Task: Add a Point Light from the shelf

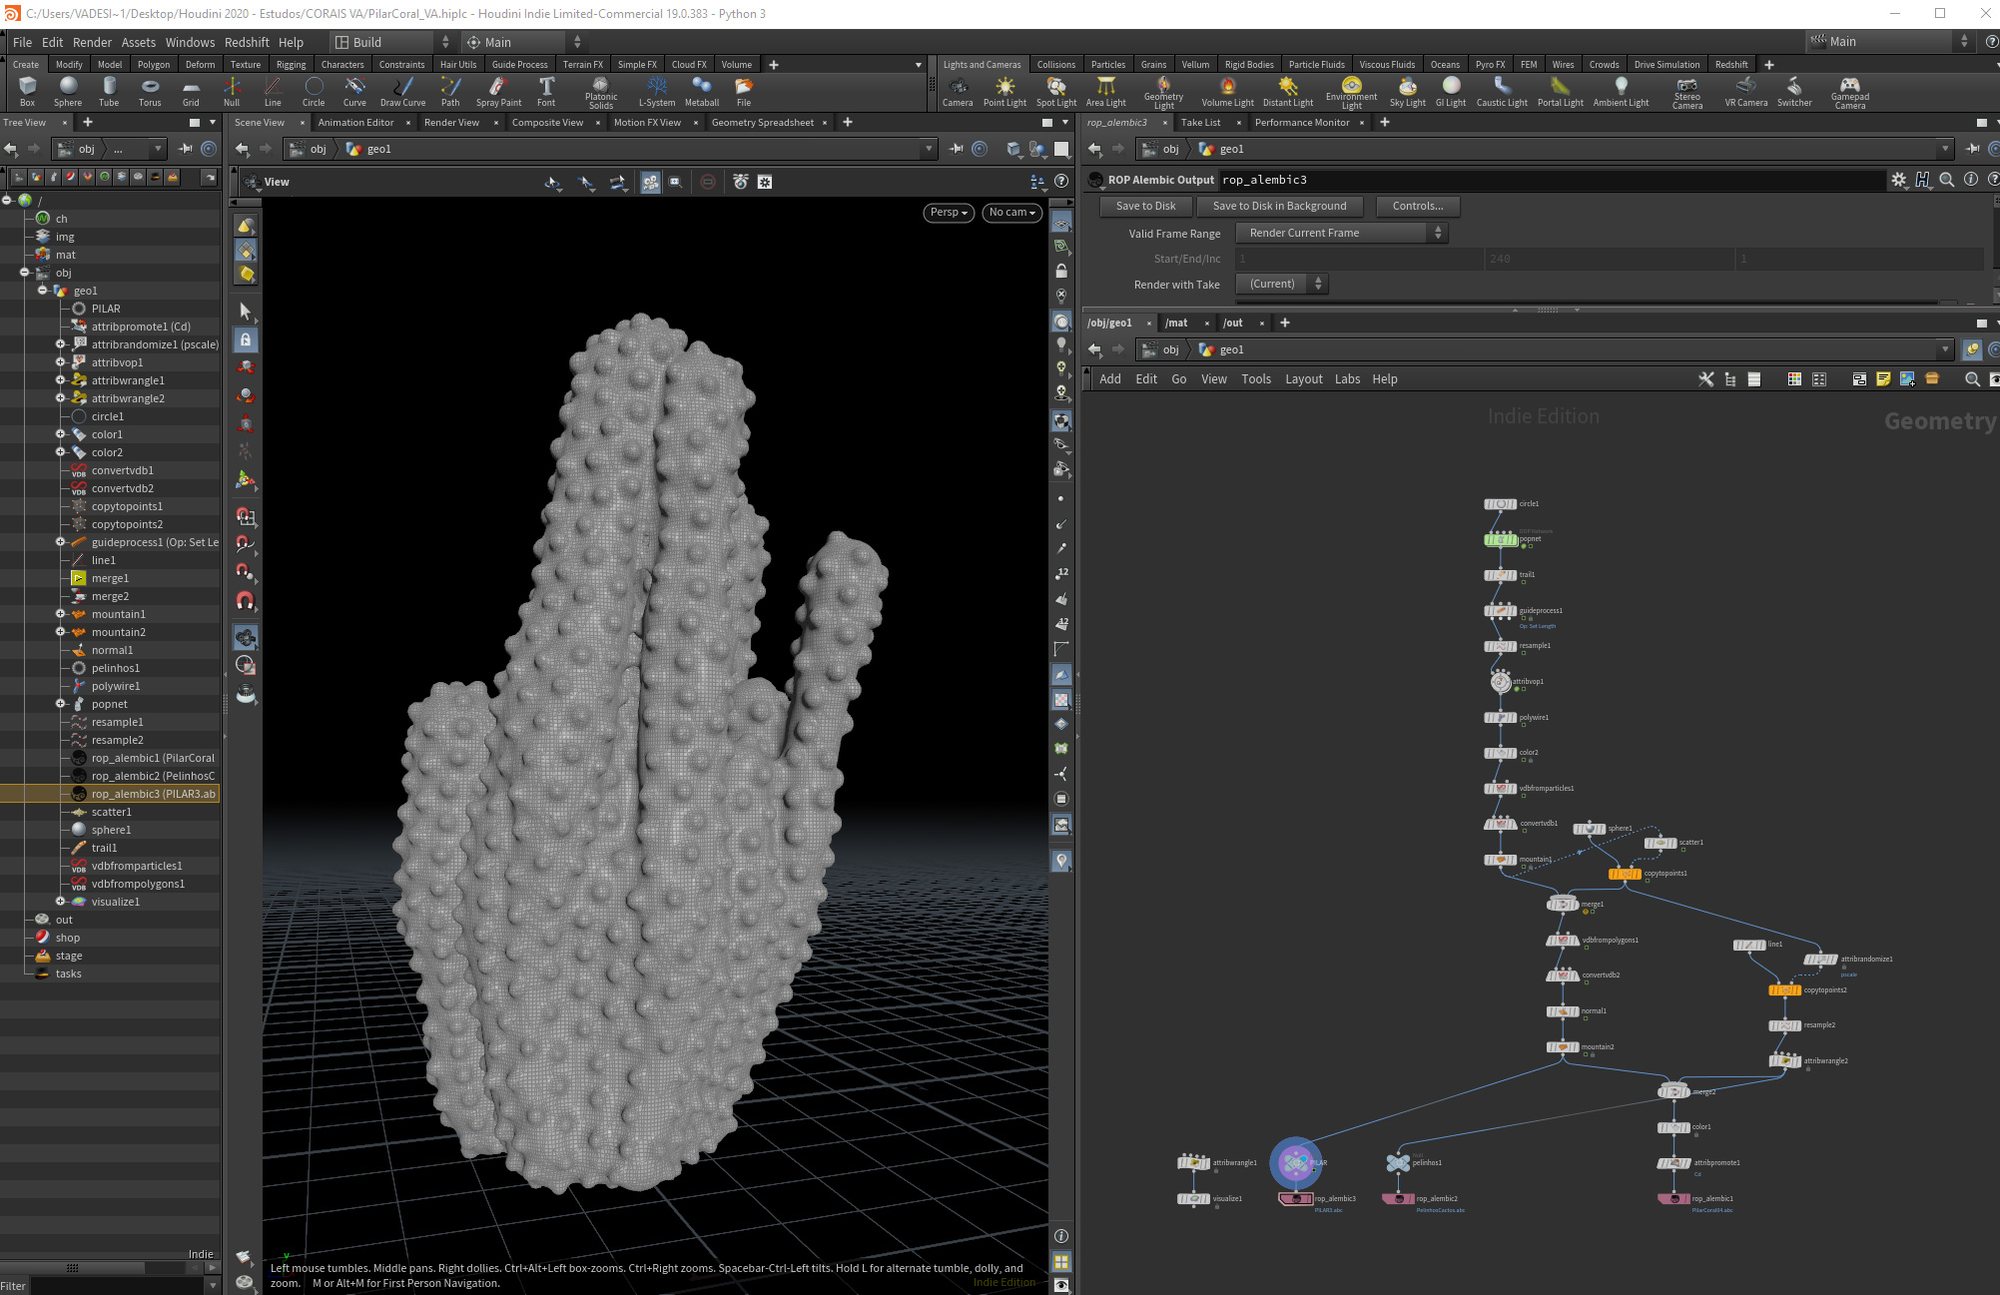Action: pos(1004,91)
